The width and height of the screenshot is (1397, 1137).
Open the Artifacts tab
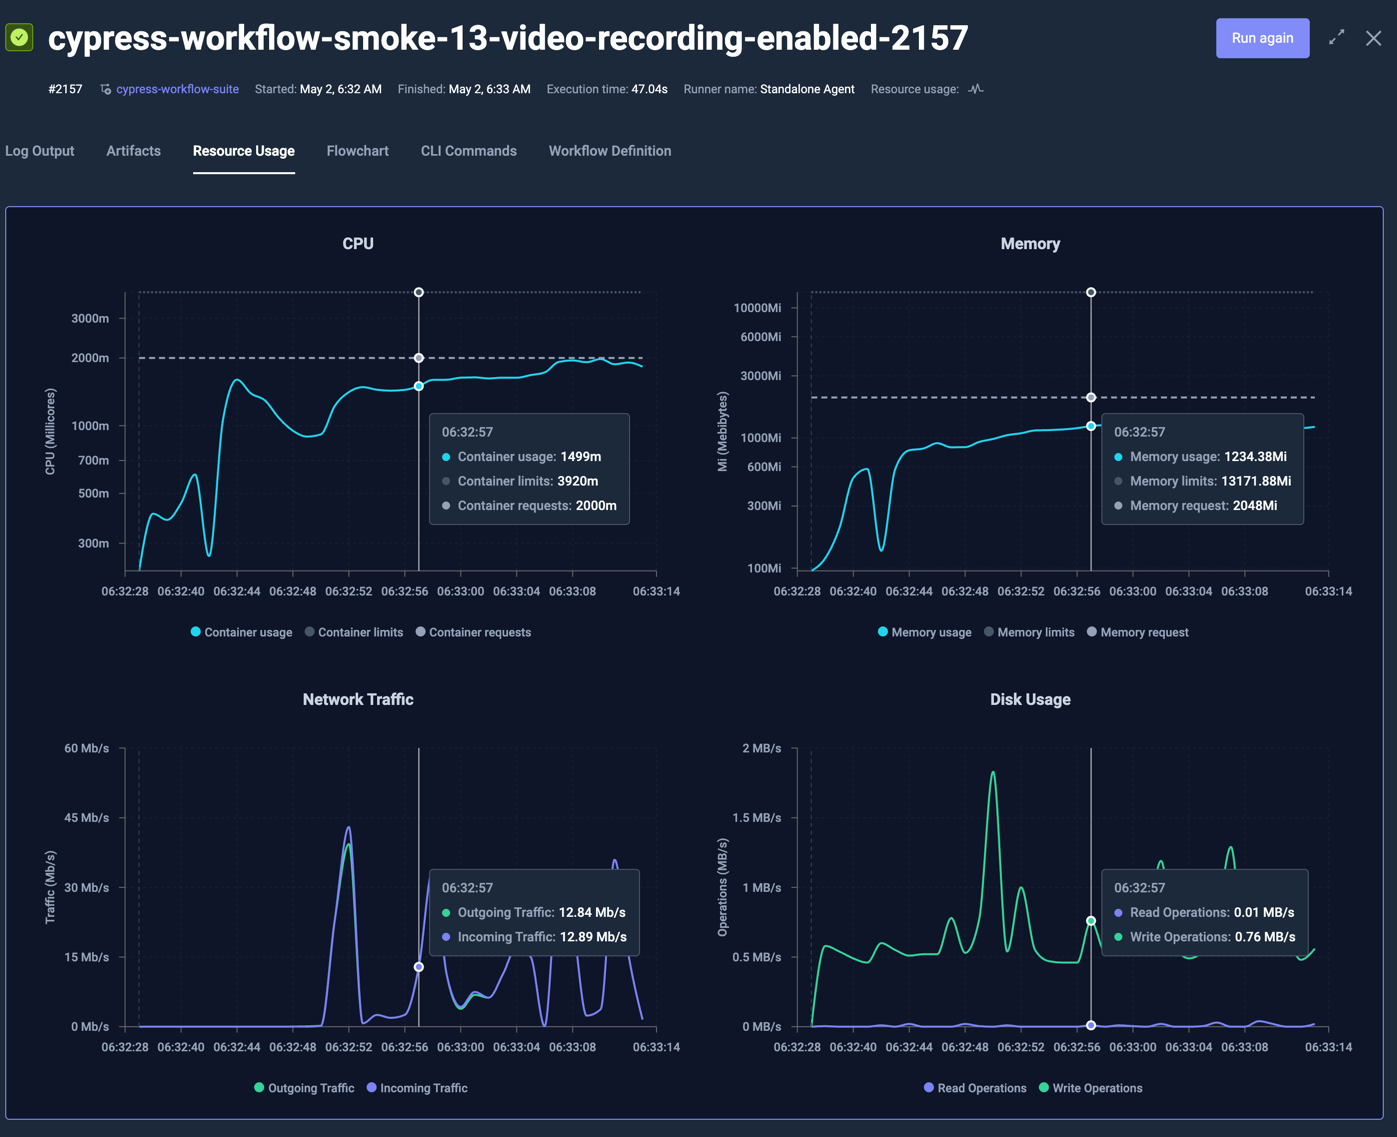click(133, 151)
